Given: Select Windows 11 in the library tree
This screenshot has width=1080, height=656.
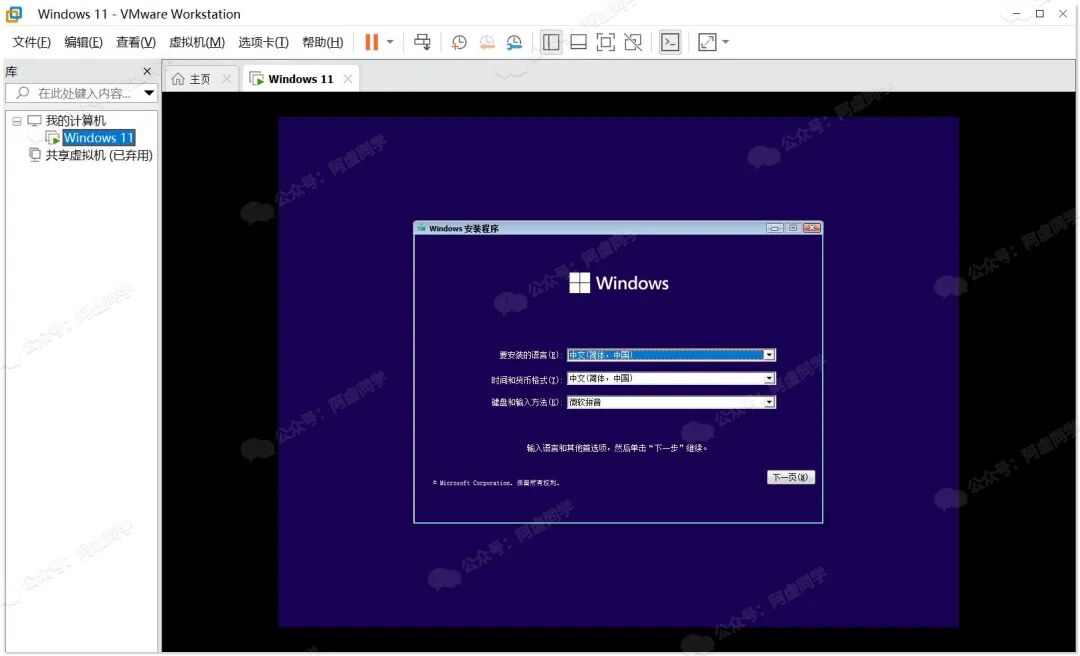Looking at the screenshot, I should (x=98, y=138).
